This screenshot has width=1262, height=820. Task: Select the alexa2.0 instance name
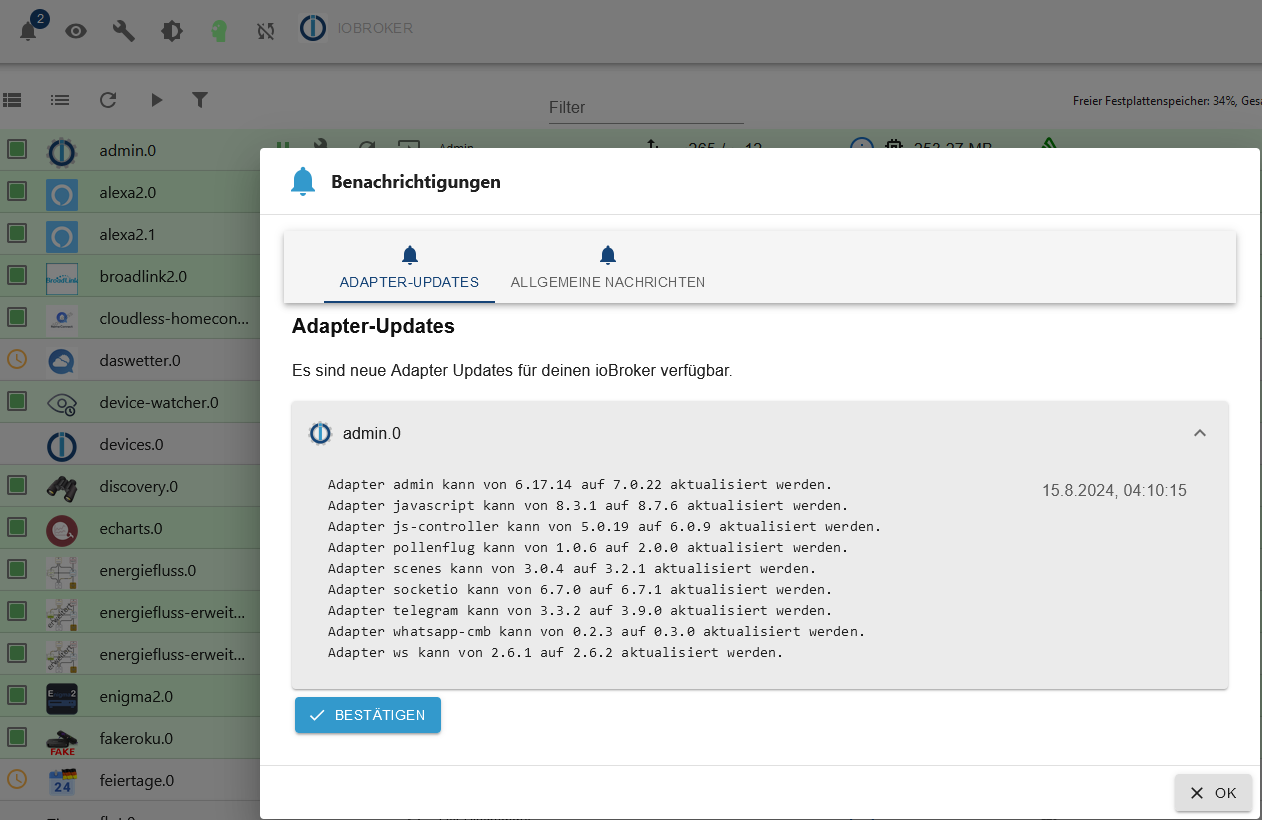pyautogui.click(x=128, y=193)
